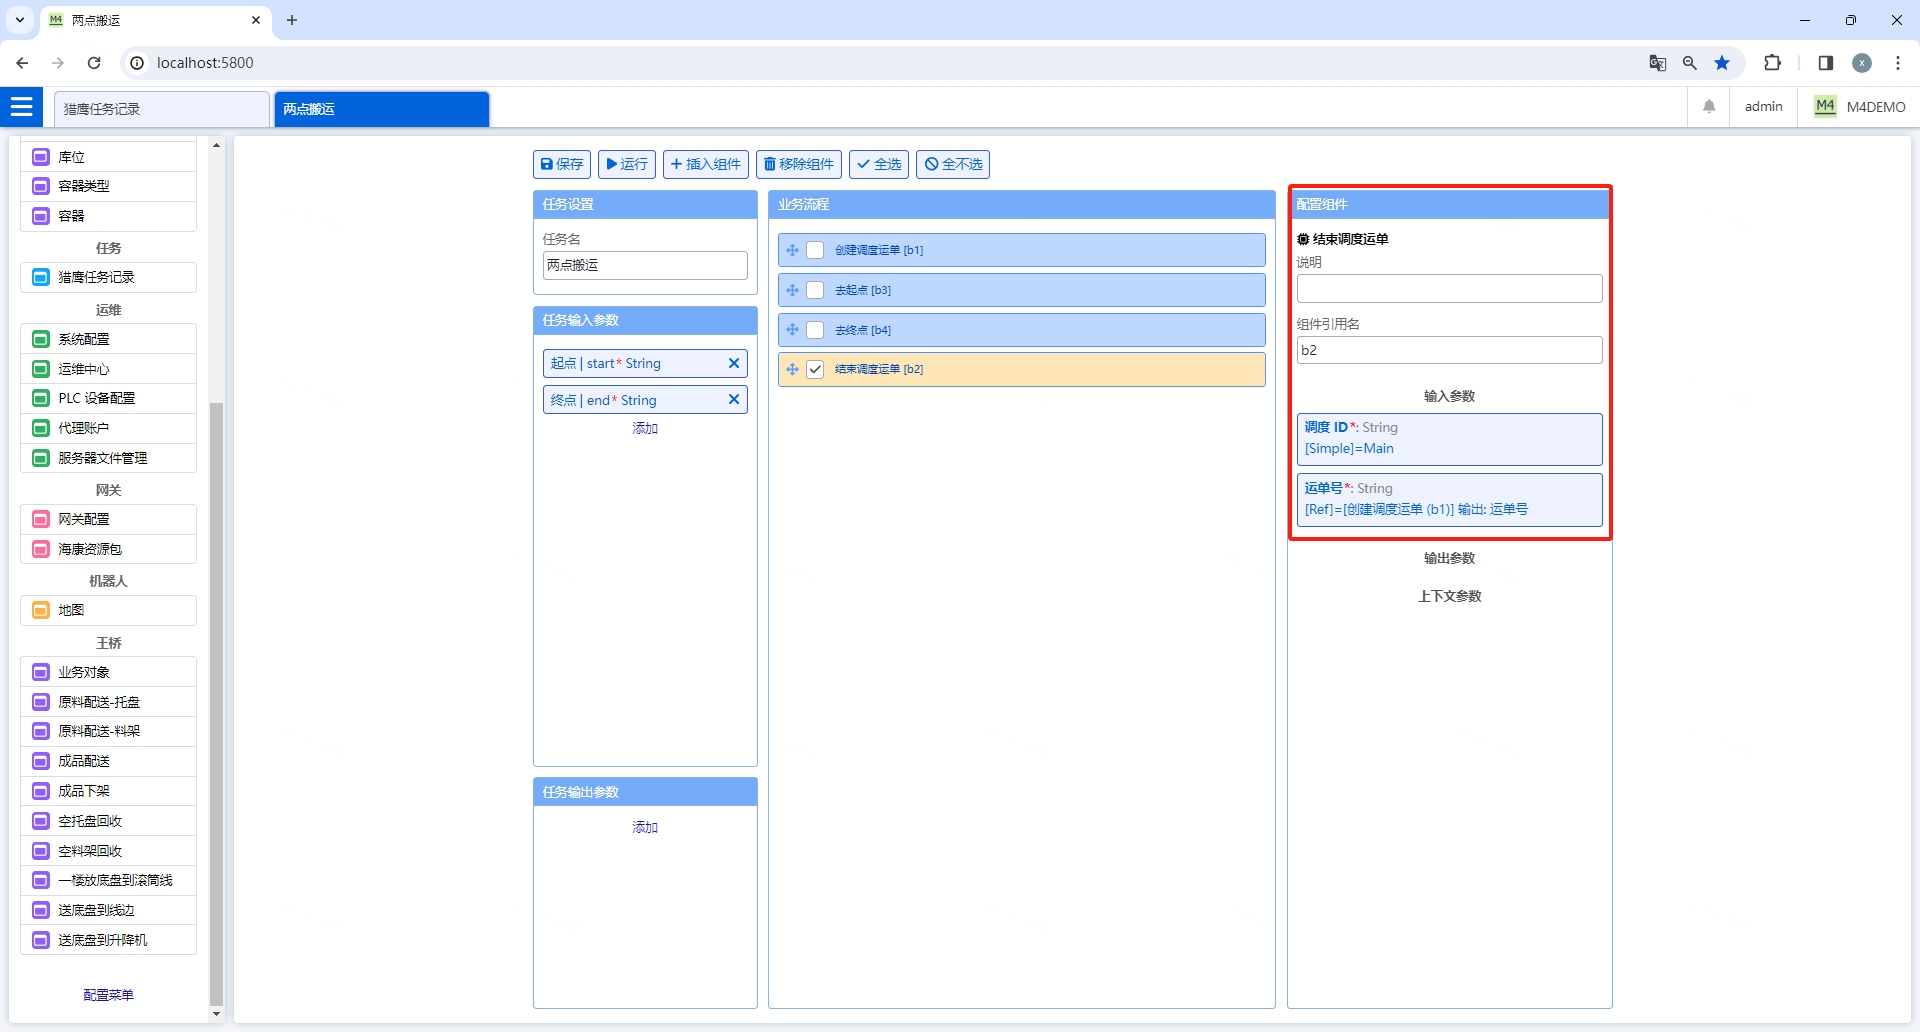Click the 海康资源包 sidebar icon
The width and height of the screenshot is (1920, 1032).
(41, 549)
